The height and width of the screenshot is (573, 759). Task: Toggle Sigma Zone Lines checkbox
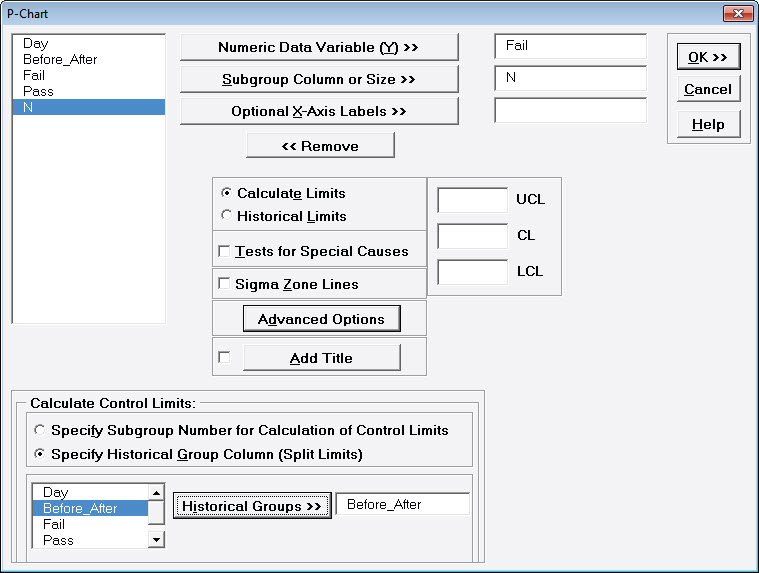(224, 284)
